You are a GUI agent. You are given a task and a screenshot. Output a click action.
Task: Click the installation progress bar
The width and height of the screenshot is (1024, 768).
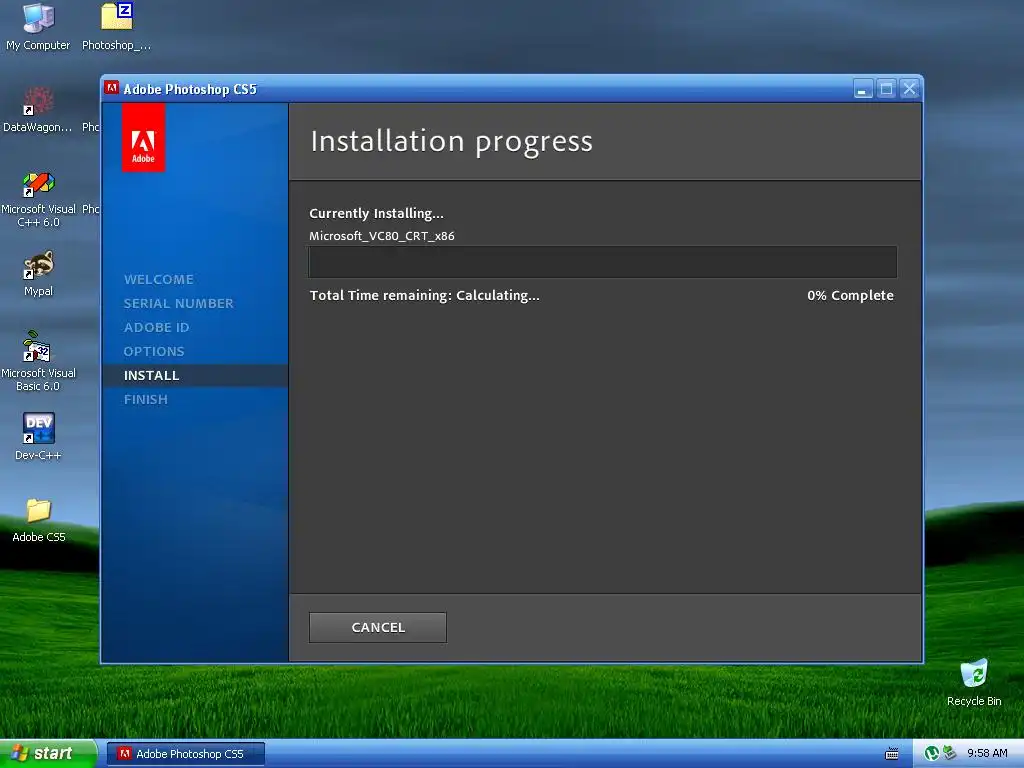pos(602,262)
